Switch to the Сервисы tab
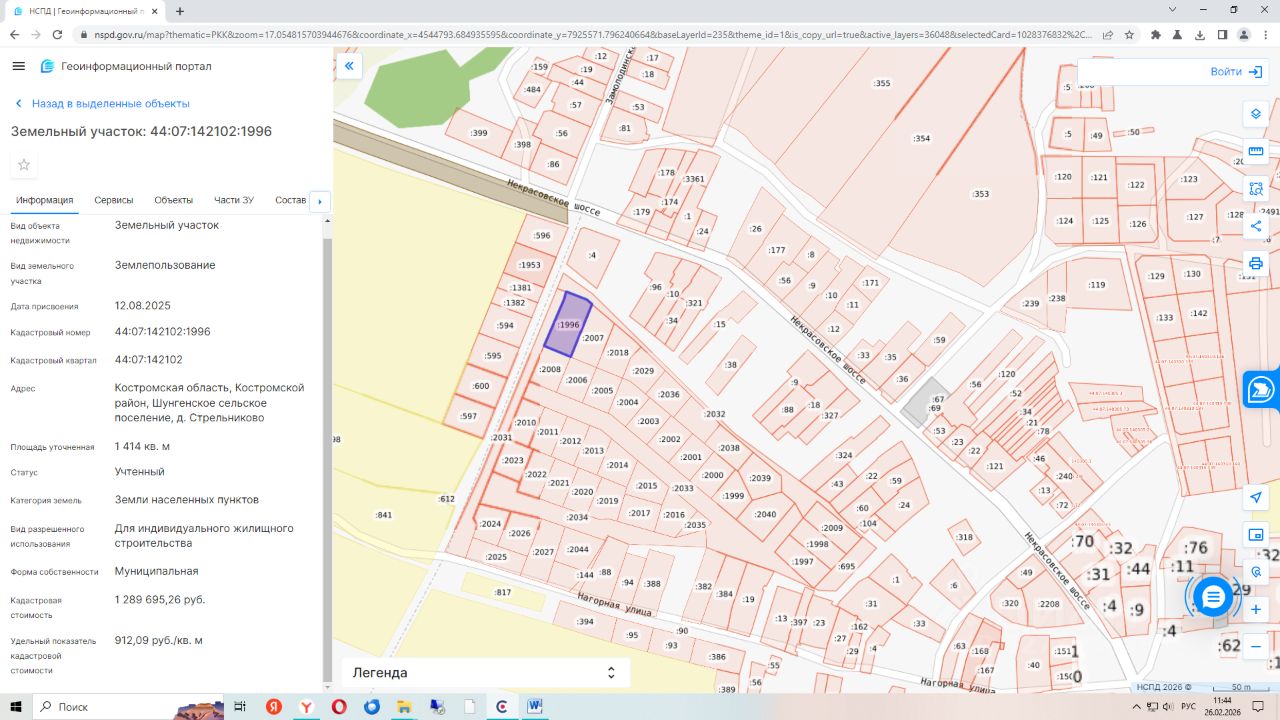The width and height of the screenshot is (1280, 720). pyautogui.click(x=114, y=200)
